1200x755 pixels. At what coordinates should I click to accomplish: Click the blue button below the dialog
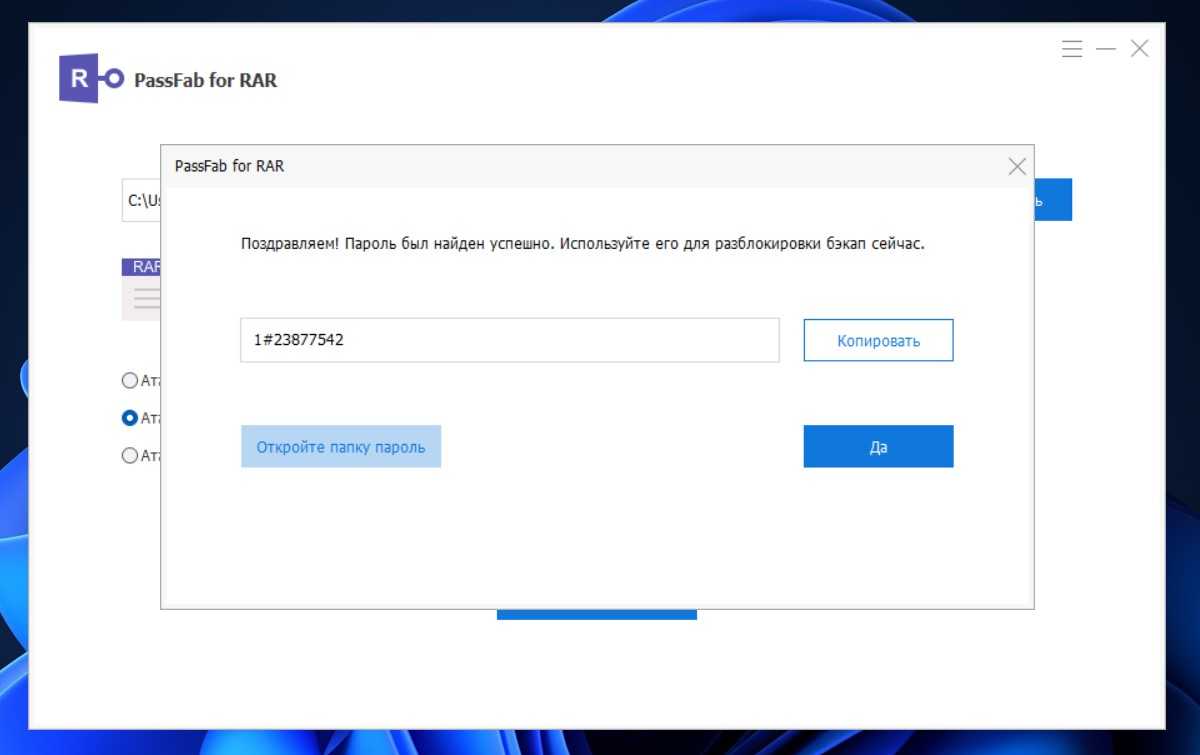[x=596, y=614]
